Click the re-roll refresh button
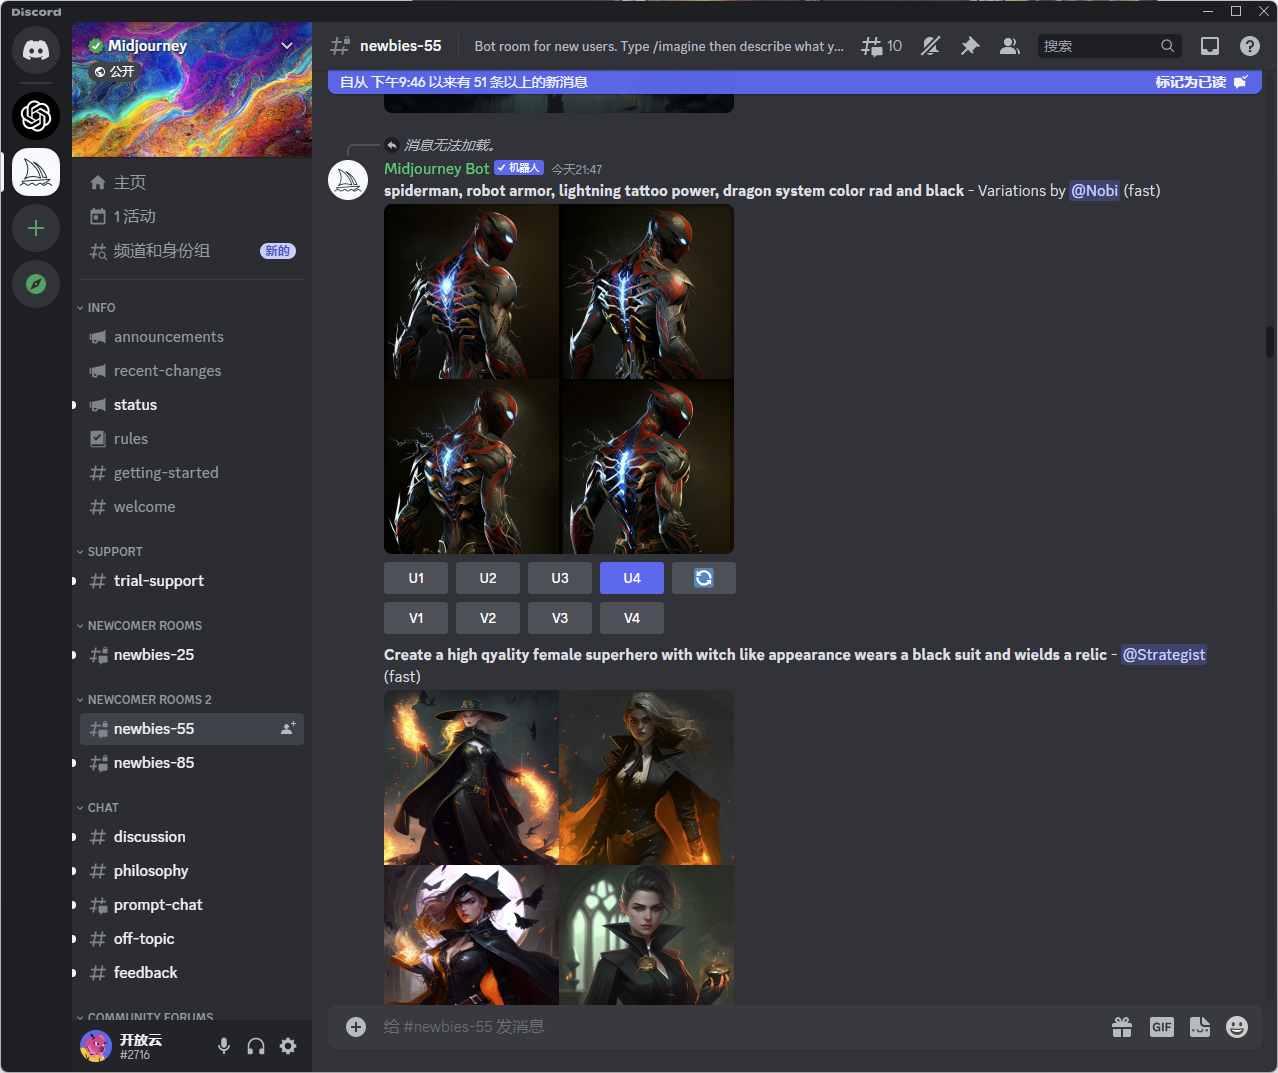 704,578
